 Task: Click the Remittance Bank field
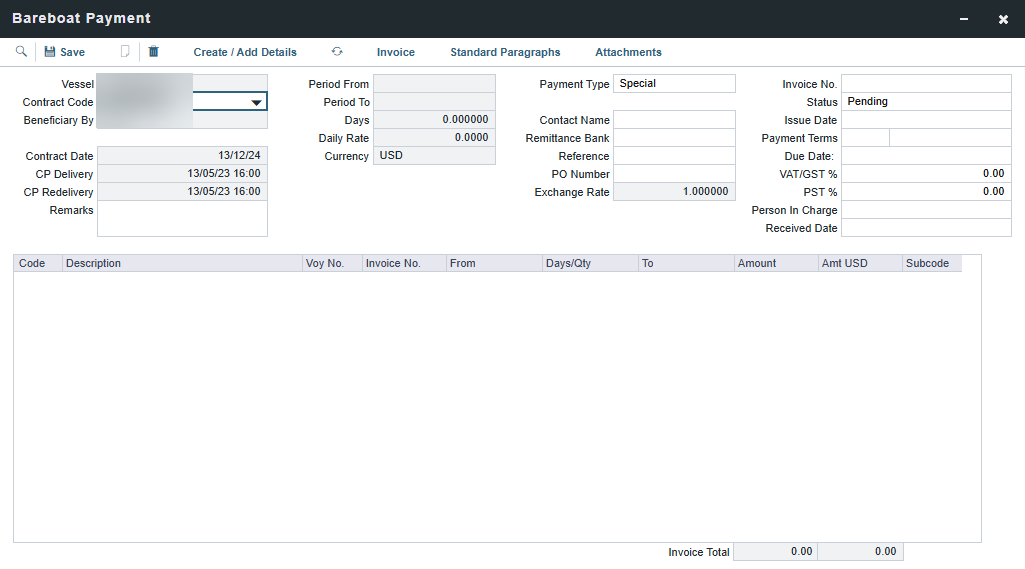674,138
